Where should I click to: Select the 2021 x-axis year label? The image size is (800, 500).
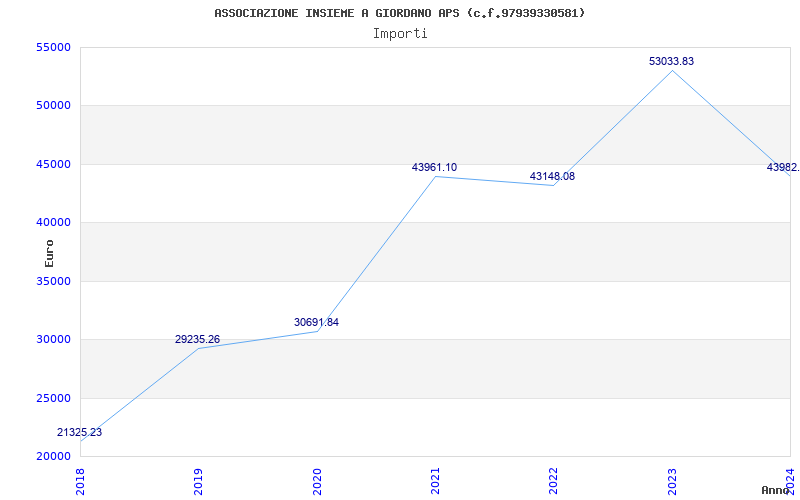point(435,478)
